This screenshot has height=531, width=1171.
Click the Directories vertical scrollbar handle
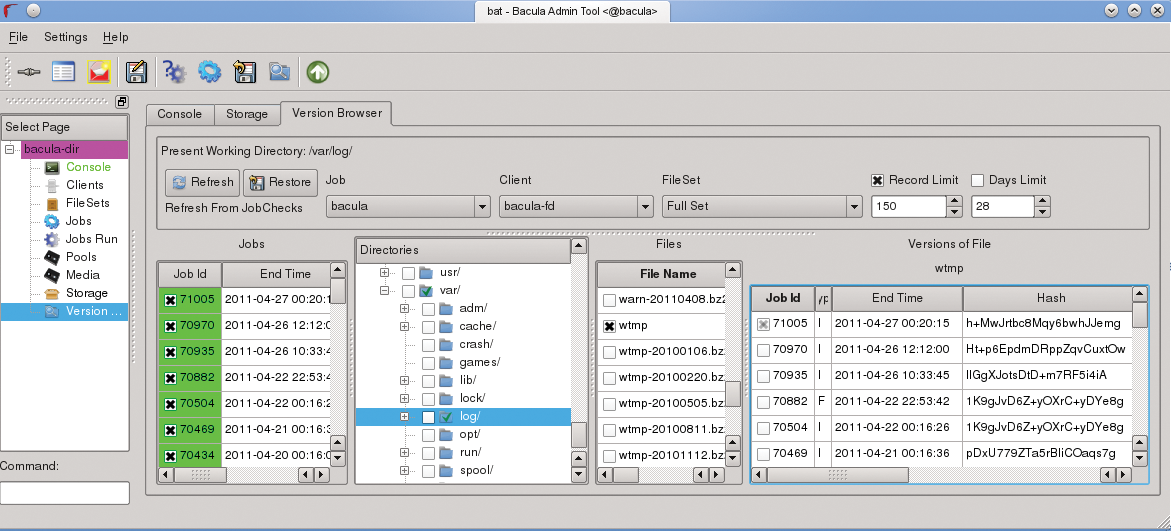pyautogui.click(x=579, y=434)
